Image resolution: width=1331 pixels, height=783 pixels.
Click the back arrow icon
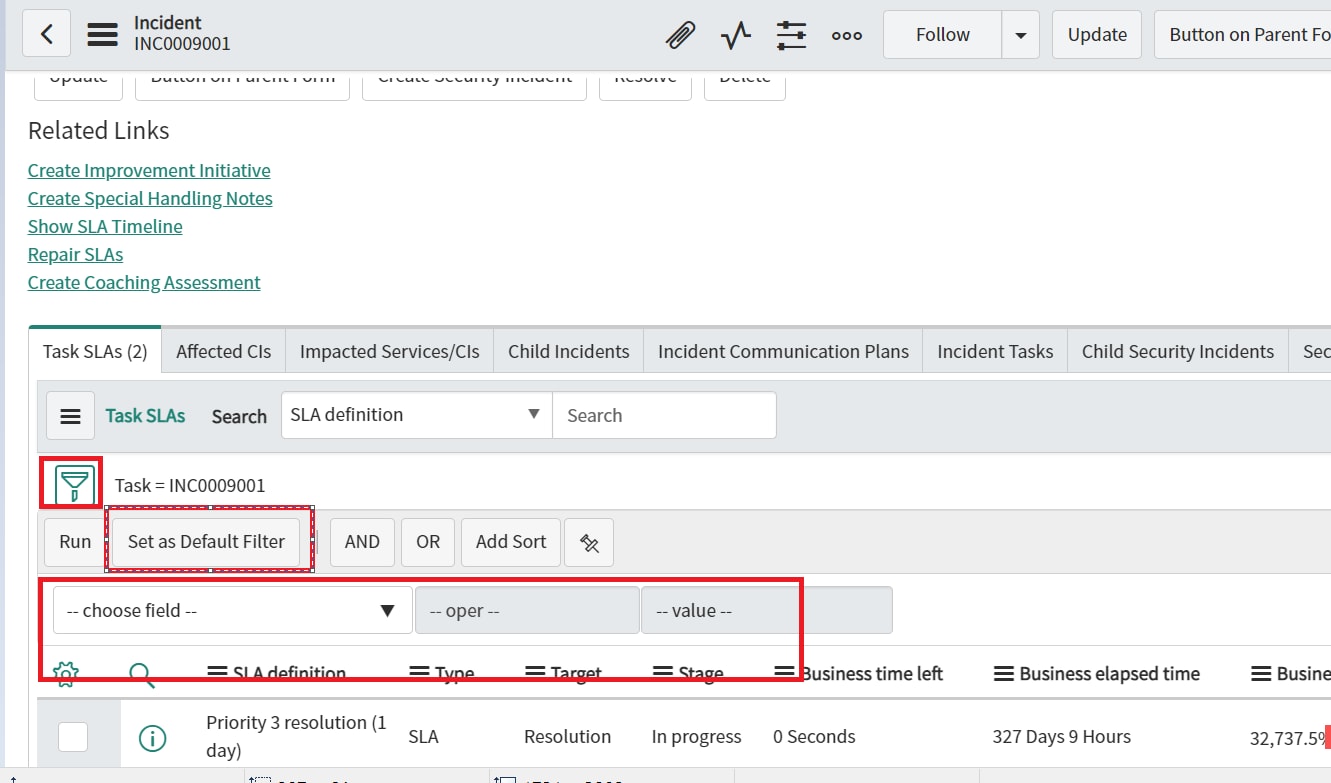[x=47, y=33]
